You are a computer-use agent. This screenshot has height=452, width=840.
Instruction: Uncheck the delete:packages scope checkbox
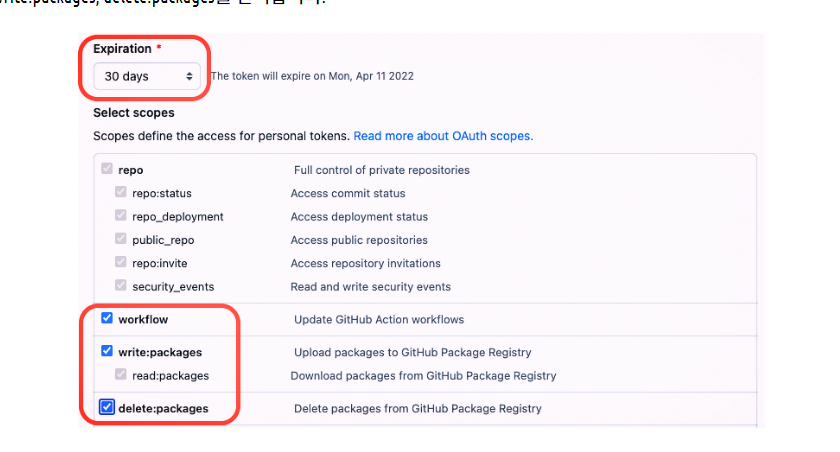click(x=107, y=408)
